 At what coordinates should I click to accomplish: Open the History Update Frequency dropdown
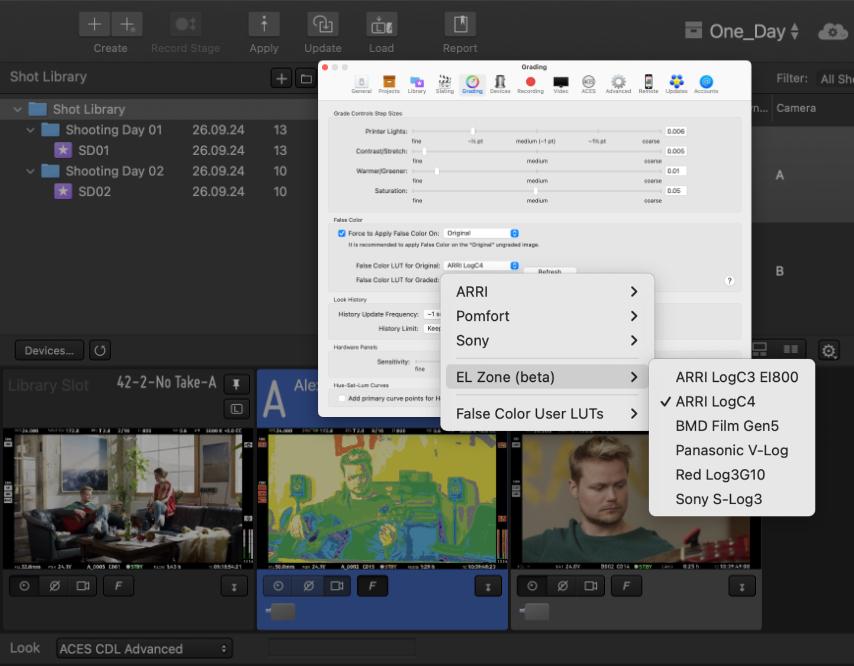point(433,314)
